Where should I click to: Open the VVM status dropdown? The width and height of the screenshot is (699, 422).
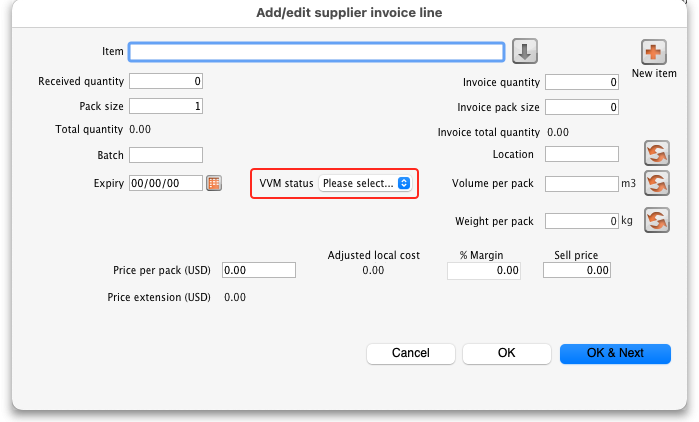click(365, 183)
